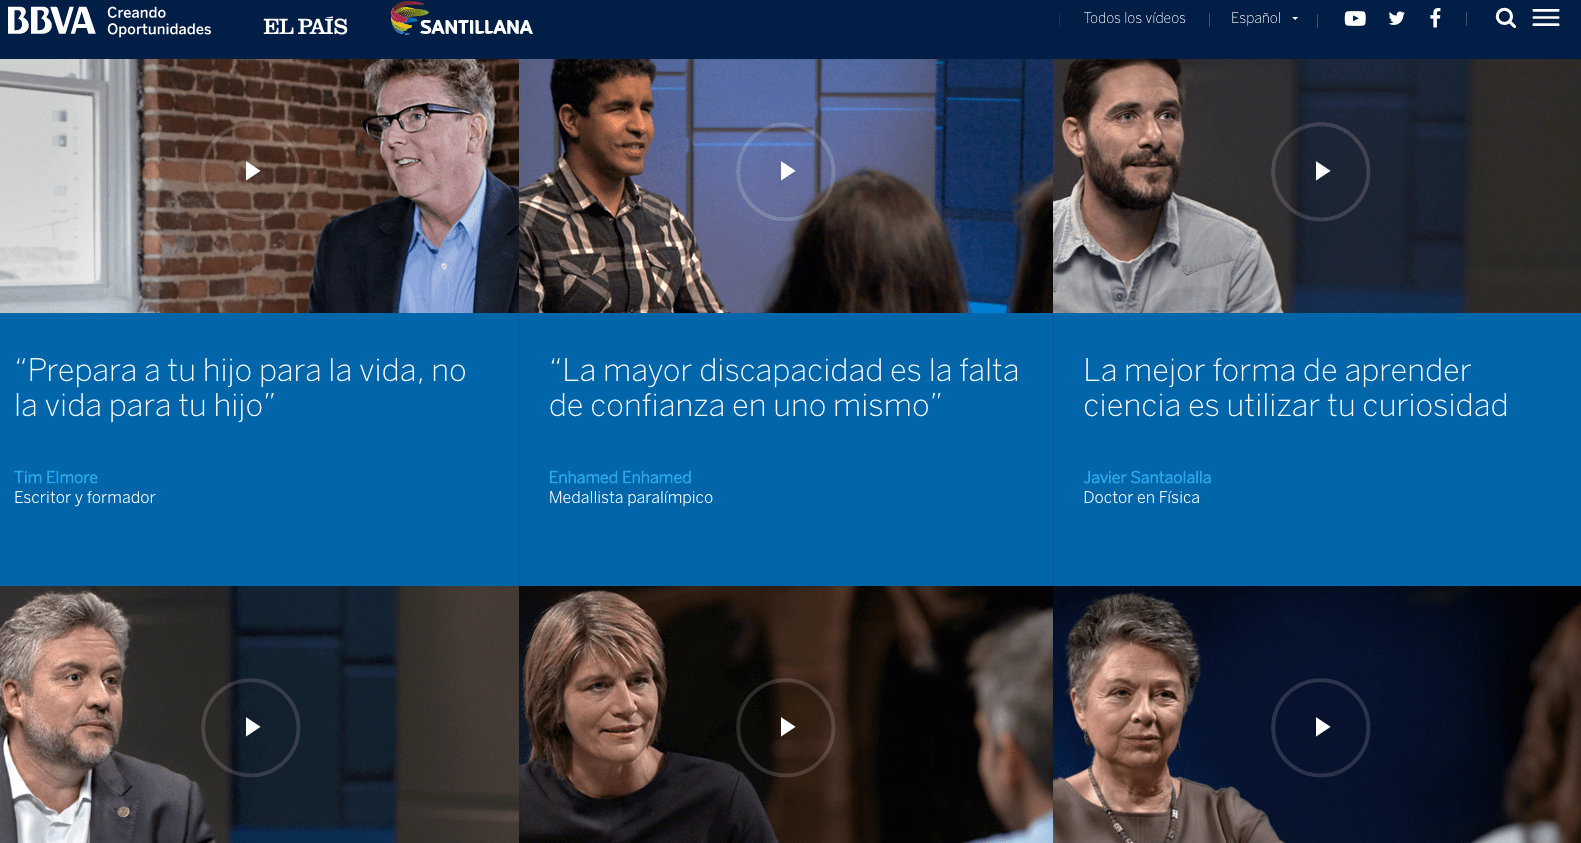
Task: Click the Santillana logo
Action: (461, 20)
